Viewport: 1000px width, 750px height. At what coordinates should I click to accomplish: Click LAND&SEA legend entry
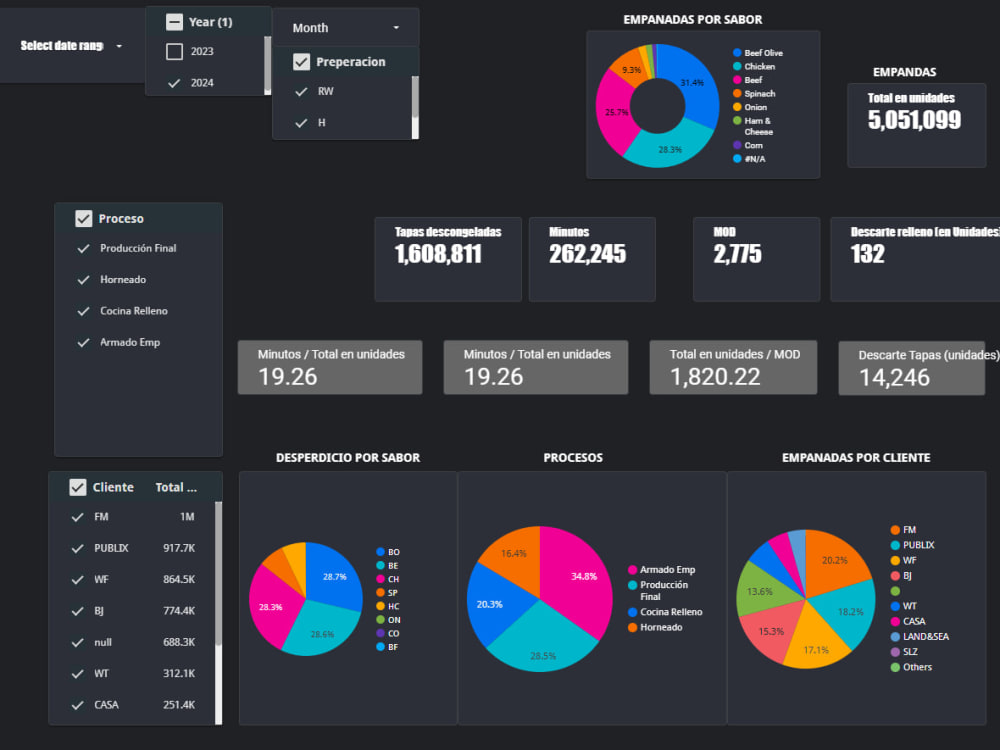pos(920,636)
